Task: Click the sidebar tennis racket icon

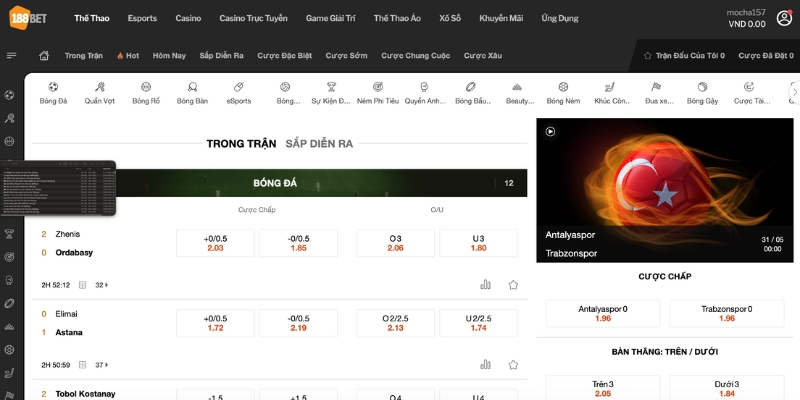Action: pyautogui.click(x=9, y=118)
